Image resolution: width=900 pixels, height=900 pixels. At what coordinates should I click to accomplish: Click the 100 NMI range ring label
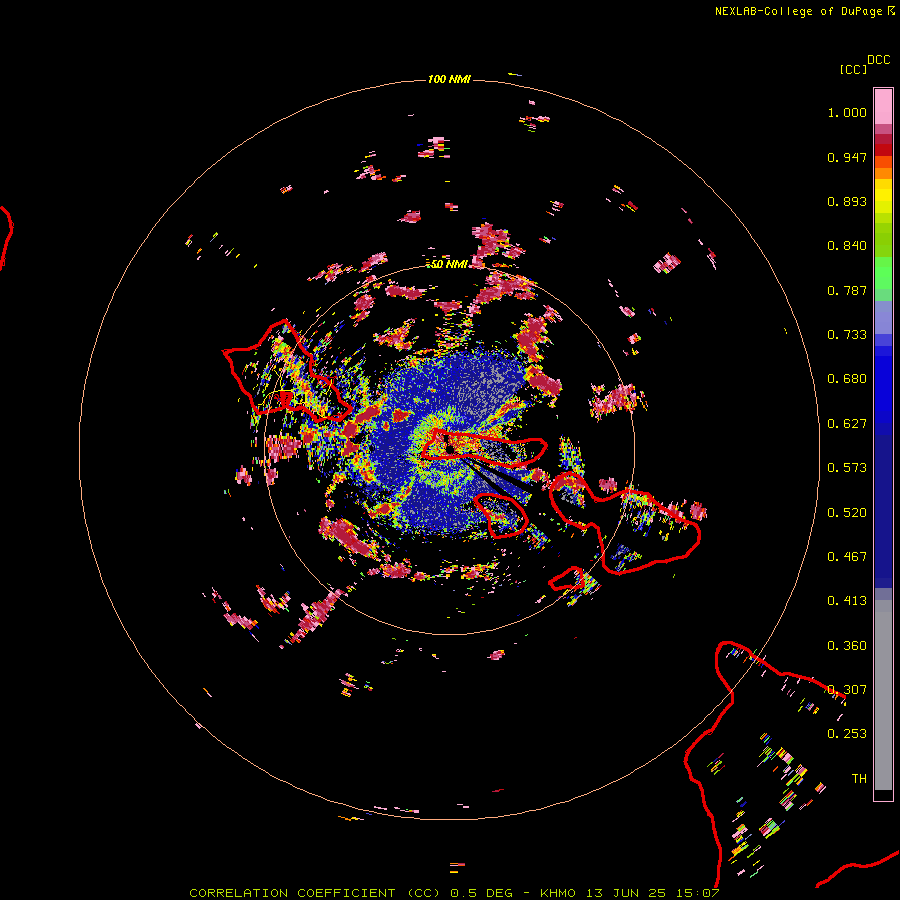click(449, 79)
